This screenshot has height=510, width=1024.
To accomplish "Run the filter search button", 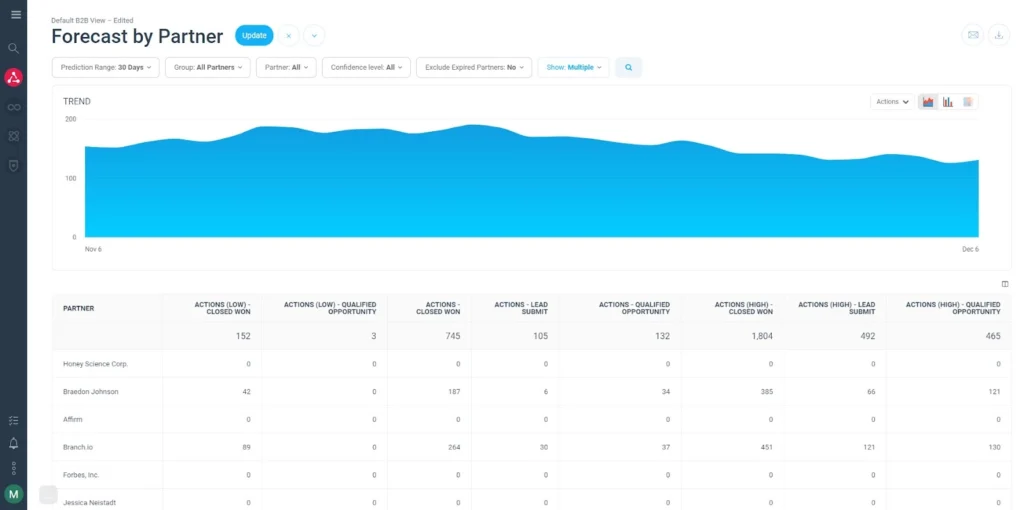I will (629, 68).
